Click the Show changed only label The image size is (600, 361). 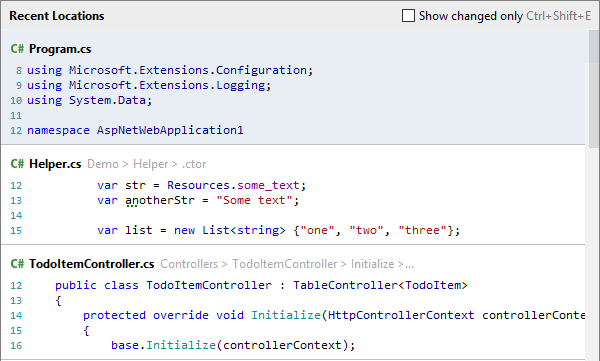point(471,16)
